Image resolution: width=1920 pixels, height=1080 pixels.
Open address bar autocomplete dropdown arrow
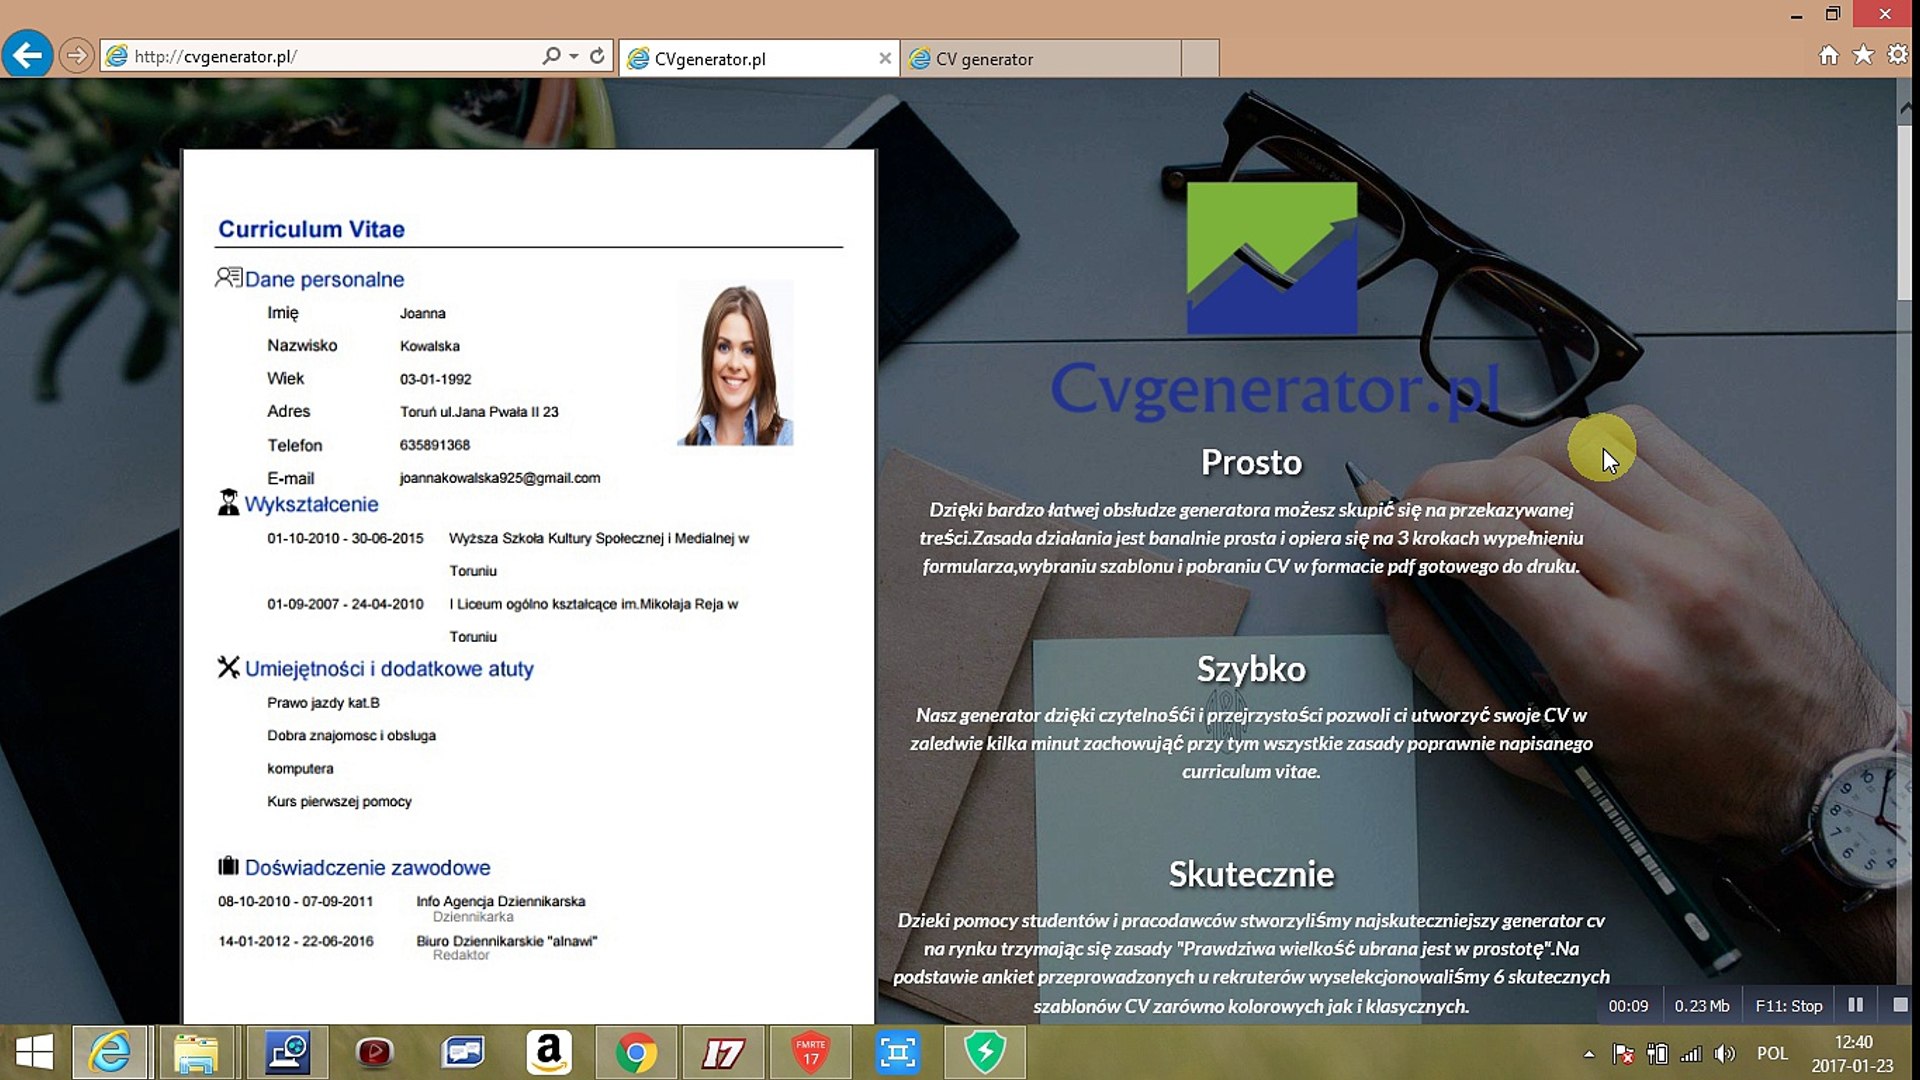pos(574,56)
